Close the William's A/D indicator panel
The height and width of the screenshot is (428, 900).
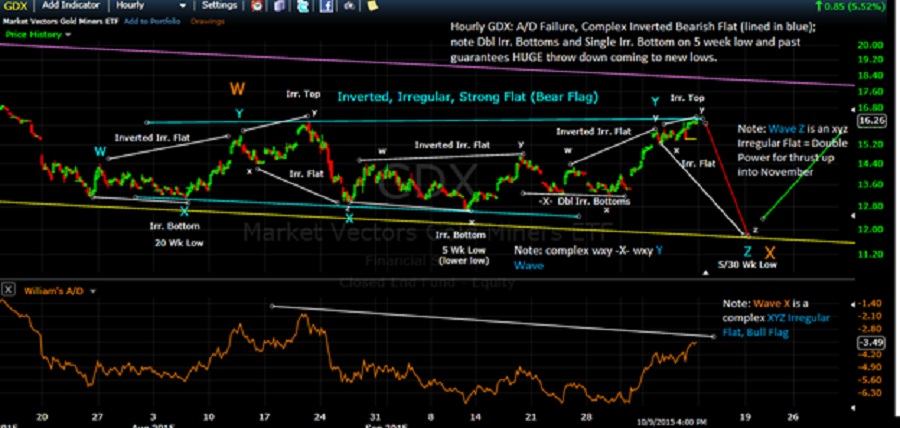click(x=9, y=291)
